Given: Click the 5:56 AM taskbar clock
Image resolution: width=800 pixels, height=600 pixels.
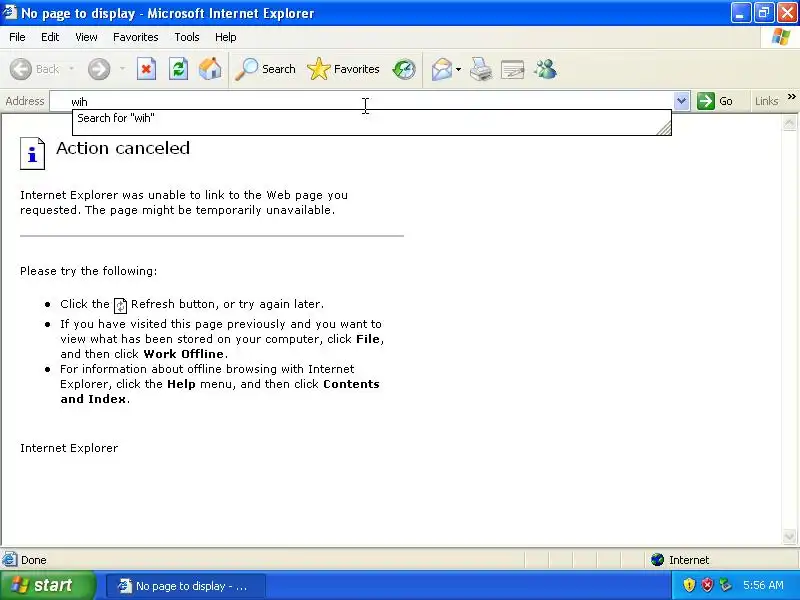Looking at the screenshot, I should click(763, 585).
